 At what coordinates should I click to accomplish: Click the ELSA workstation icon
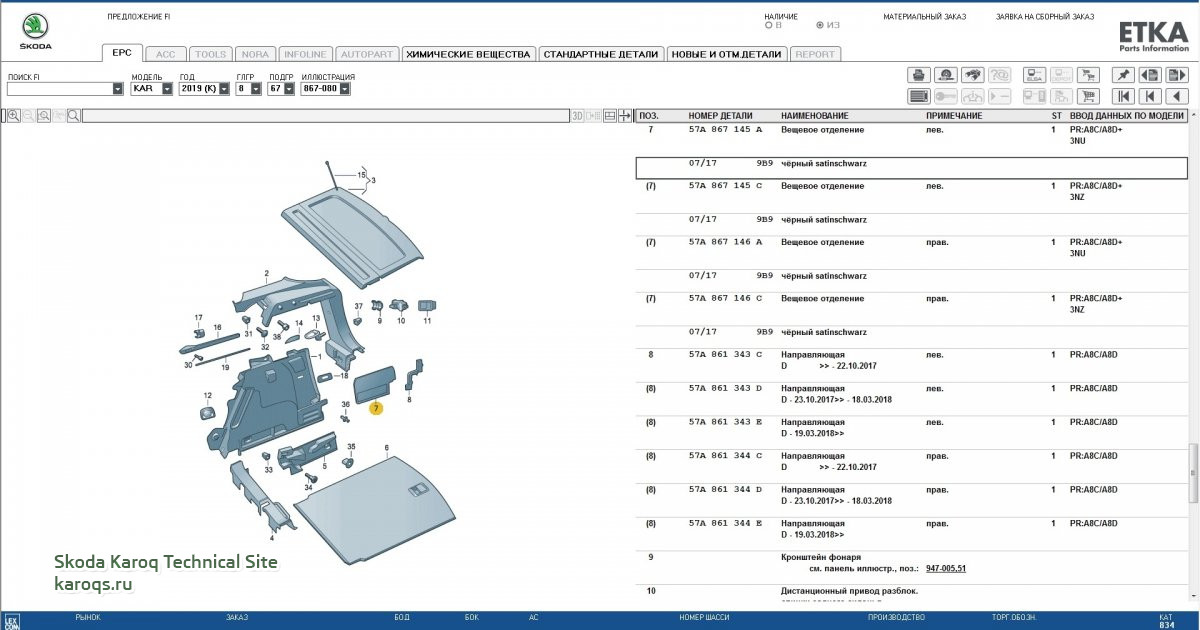coord(1034,75)
